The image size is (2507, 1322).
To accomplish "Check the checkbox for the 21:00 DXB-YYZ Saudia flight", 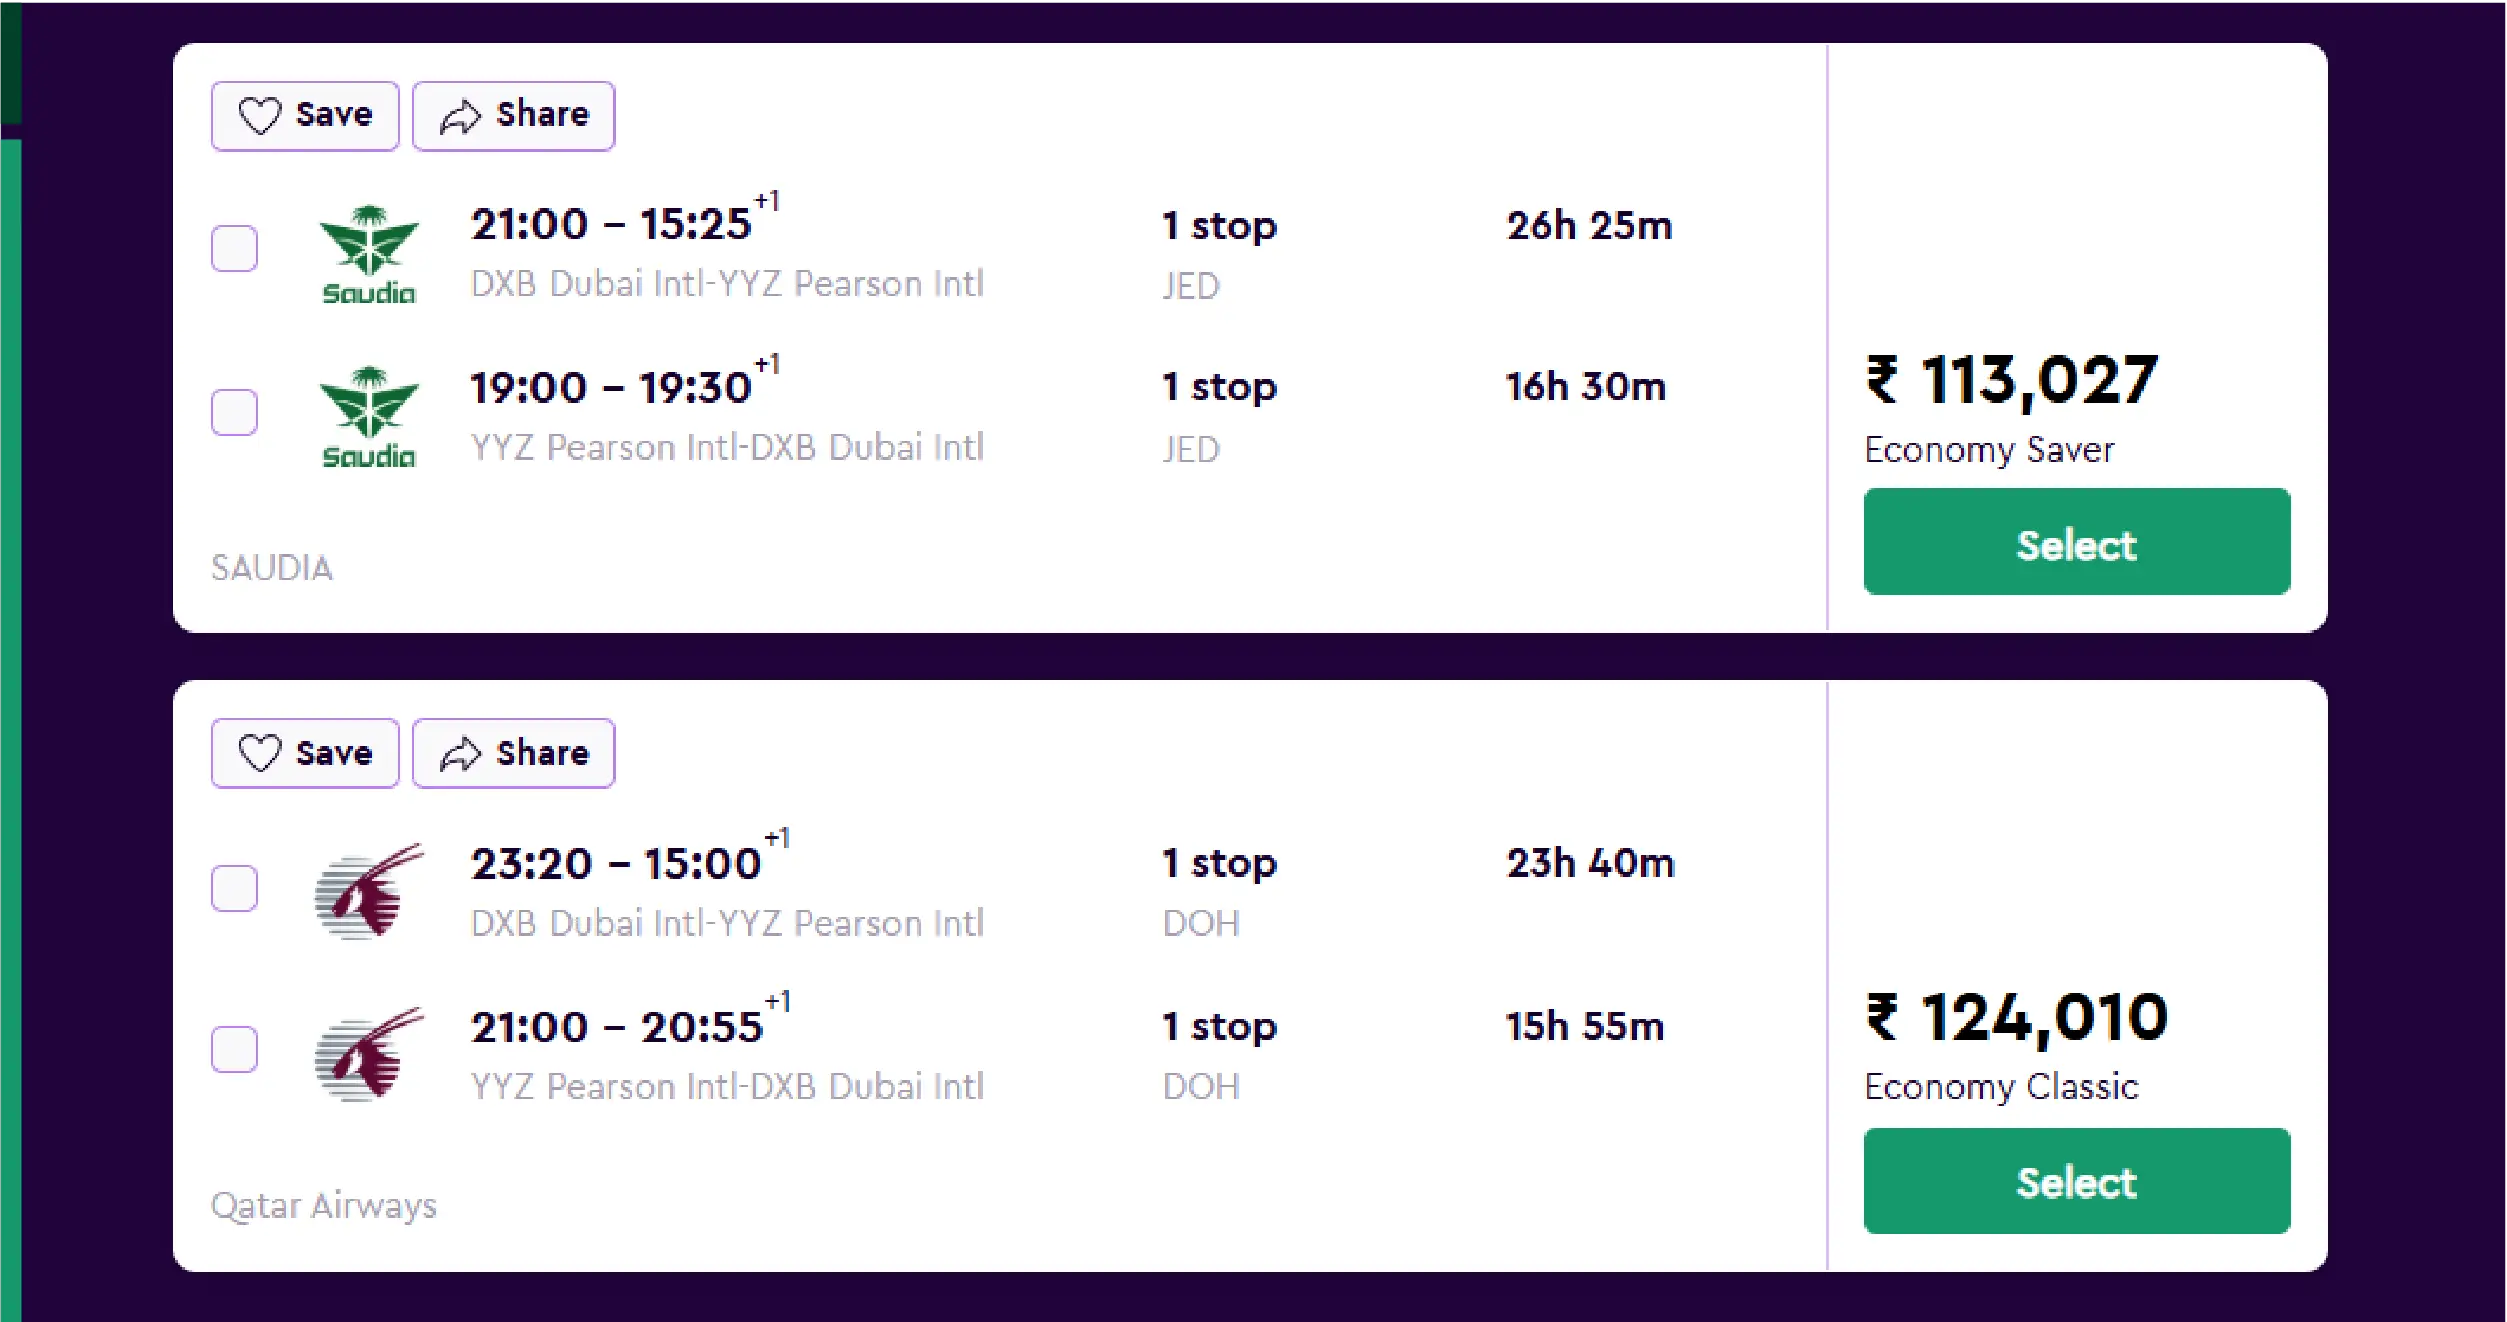I will coord(233,249).
